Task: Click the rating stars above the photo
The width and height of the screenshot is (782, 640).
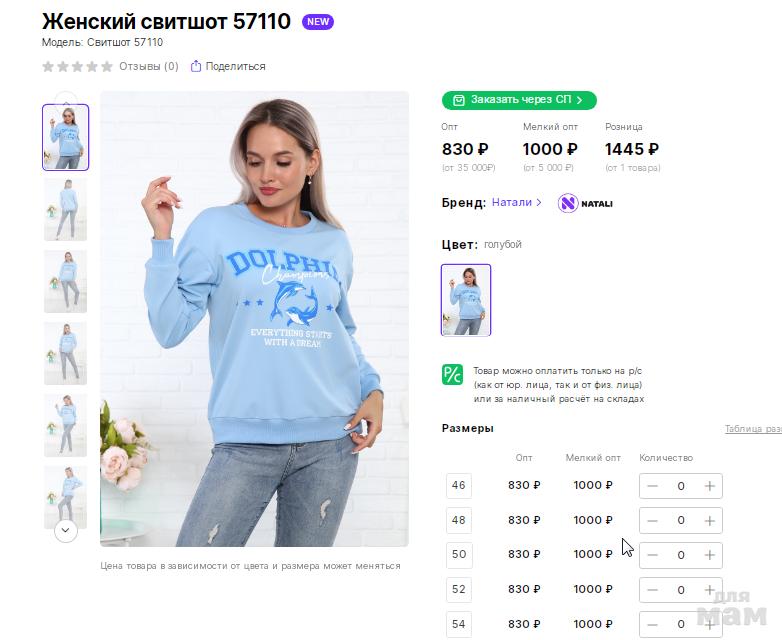Action: coord(77,67)
